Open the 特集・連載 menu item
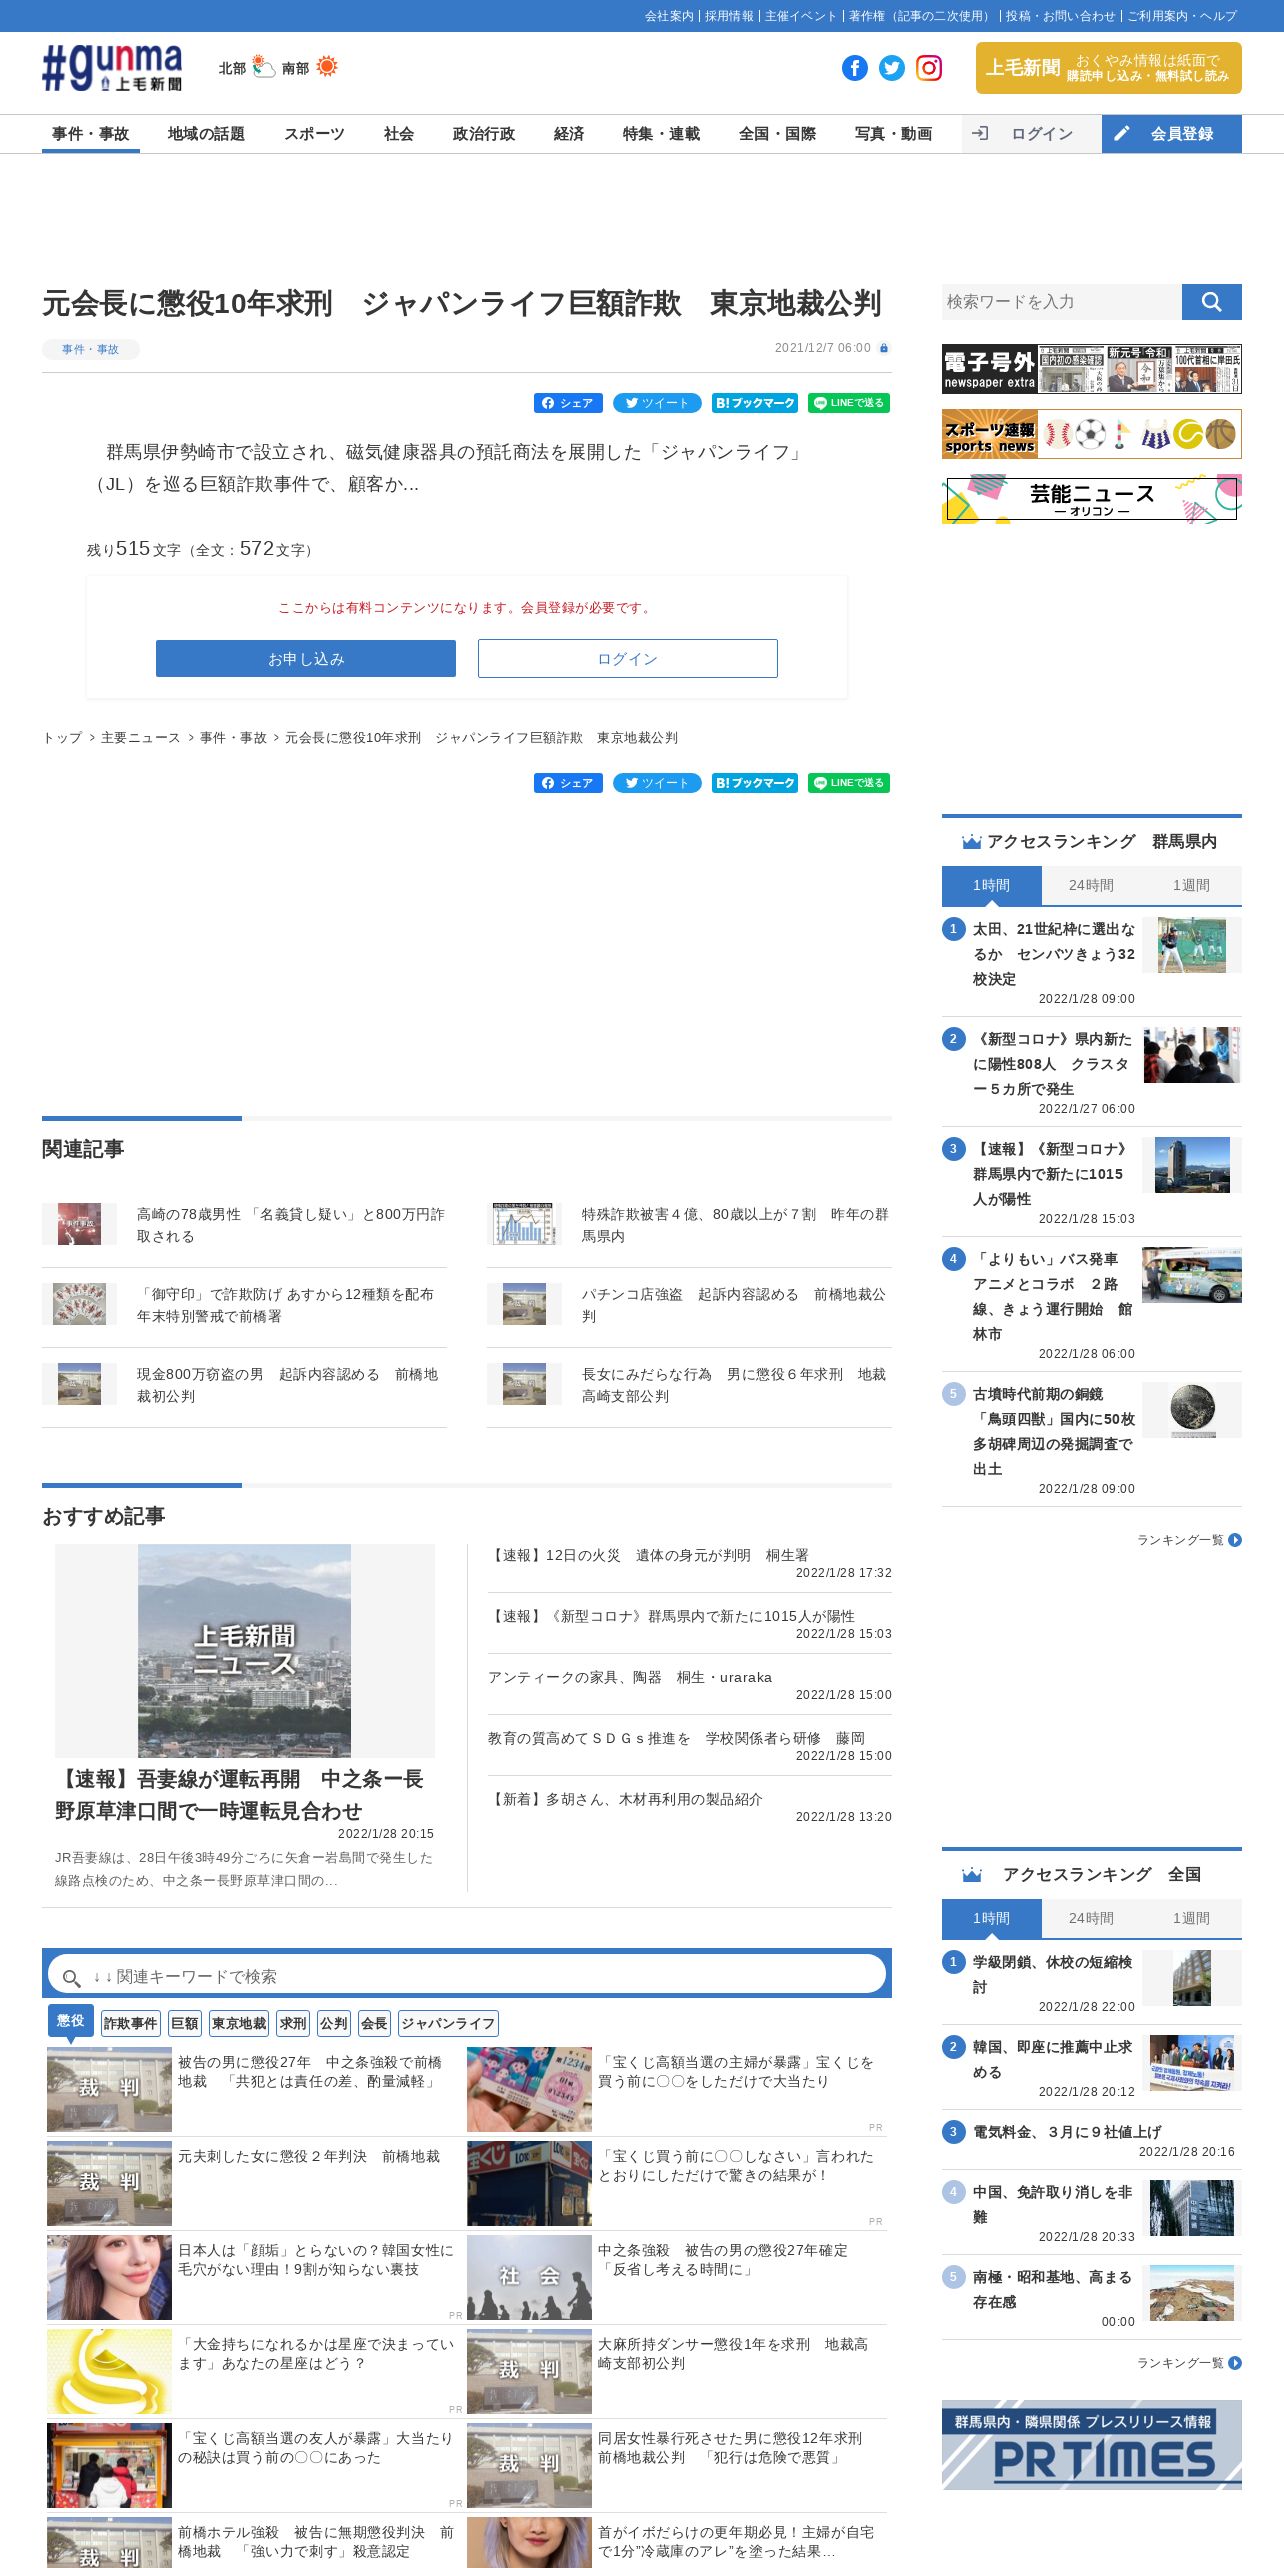This screenshot has width=1284, height=2568. tap(661, 134)
